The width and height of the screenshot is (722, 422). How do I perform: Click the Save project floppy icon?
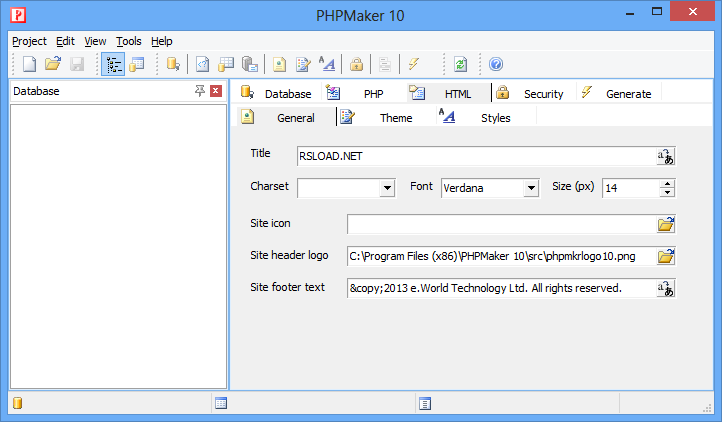tap(77, 64)
